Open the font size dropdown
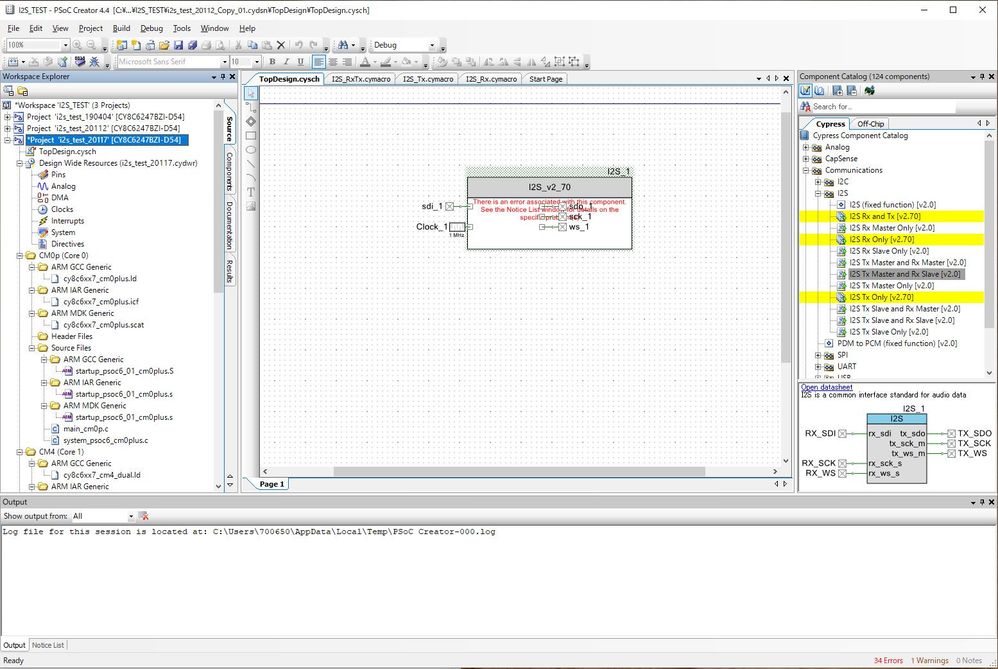998x669 pixels. coord(257,62)
